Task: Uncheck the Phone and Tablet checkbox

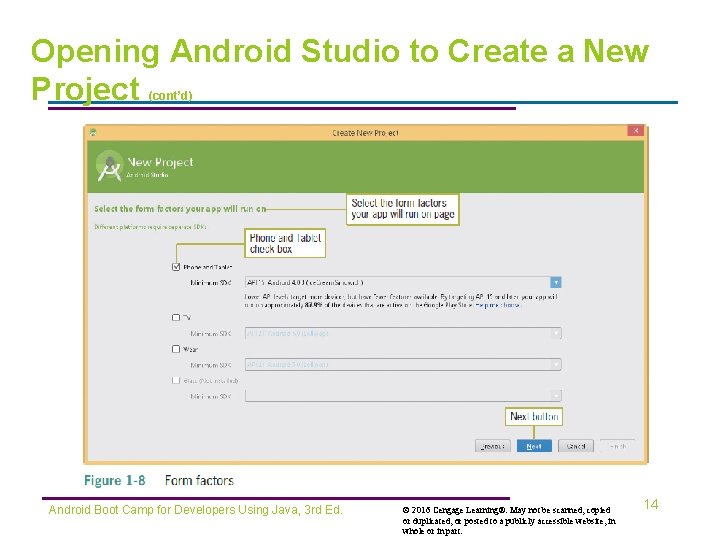Action: coord(176,267)
